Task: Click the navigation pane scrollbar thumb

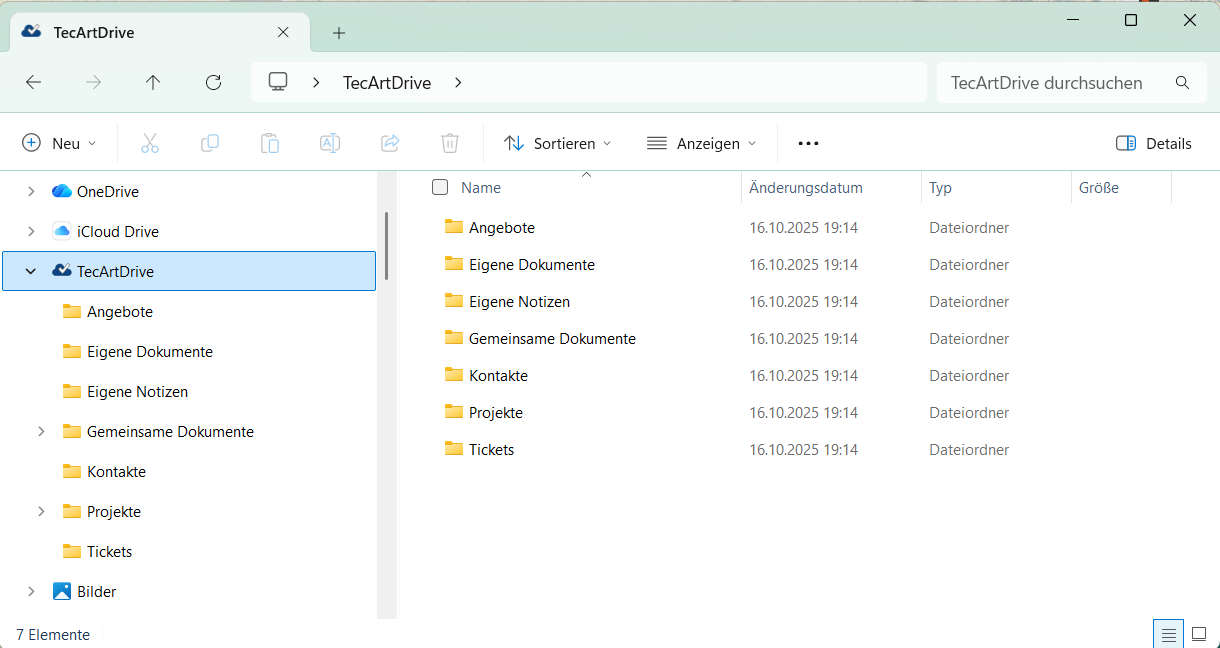Action: (386, 246)
